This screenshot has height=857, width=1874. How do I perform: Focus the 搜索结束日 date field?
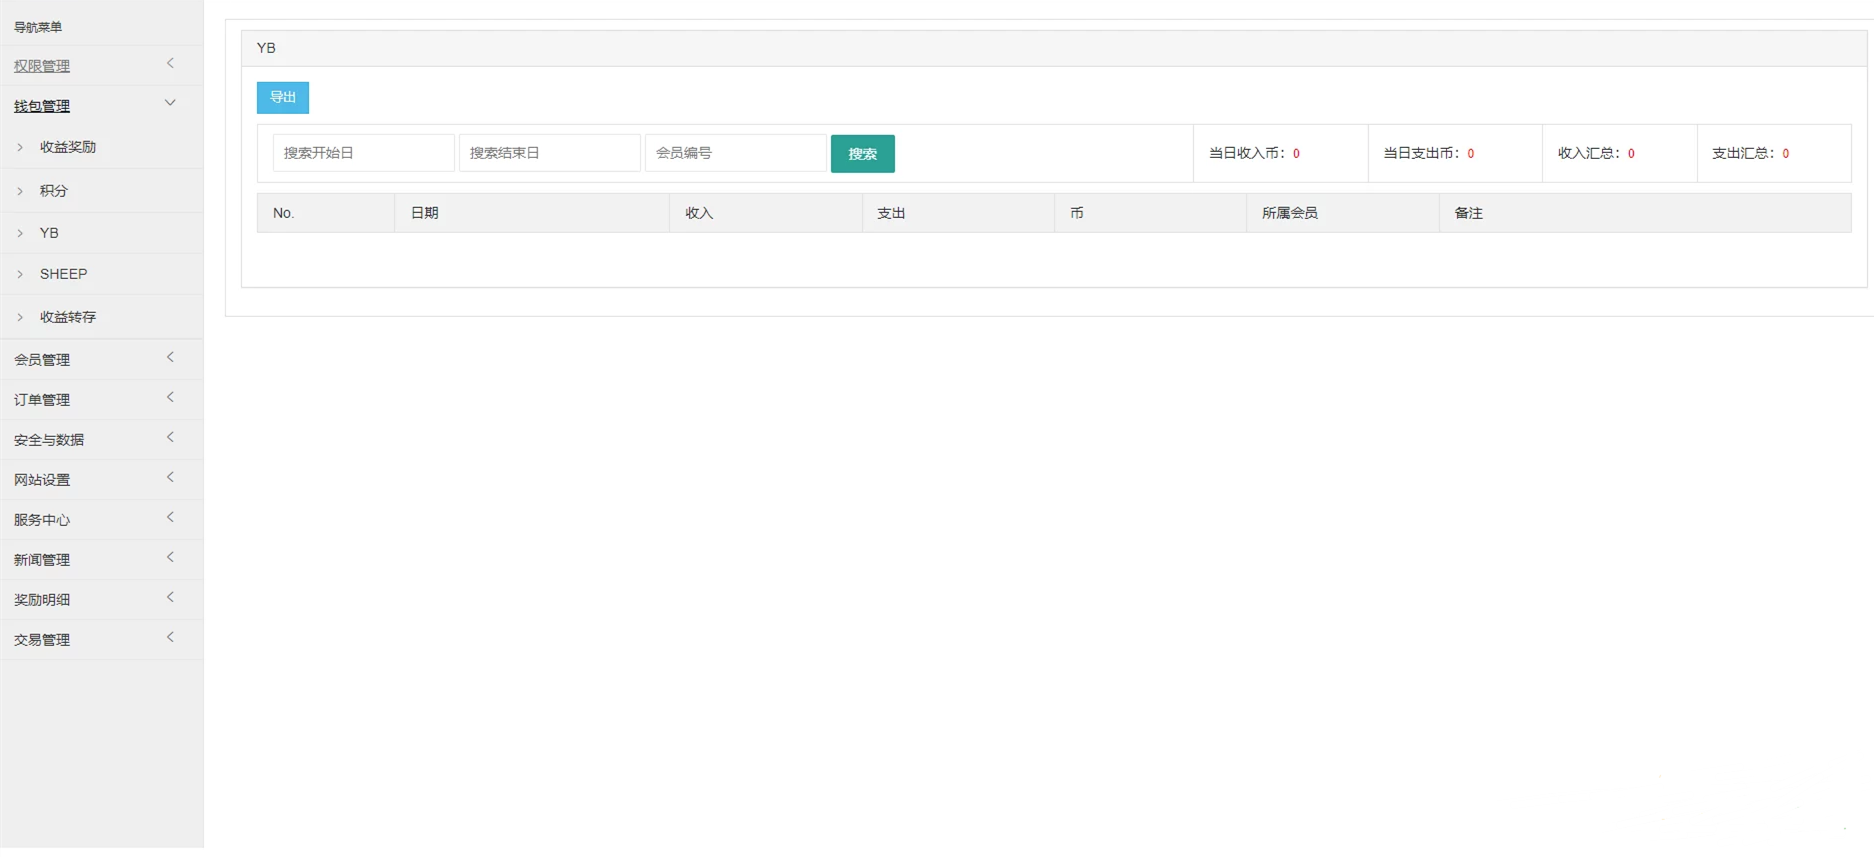click(550, 153)
